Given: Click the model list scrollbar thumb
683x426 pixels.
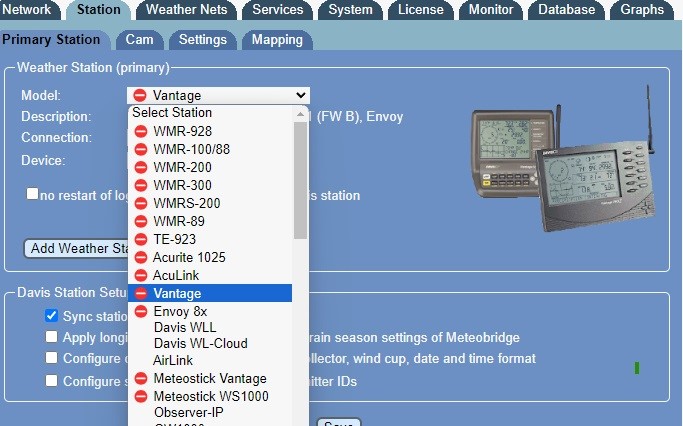Looking at the screenshot, I should click(300, 180).
